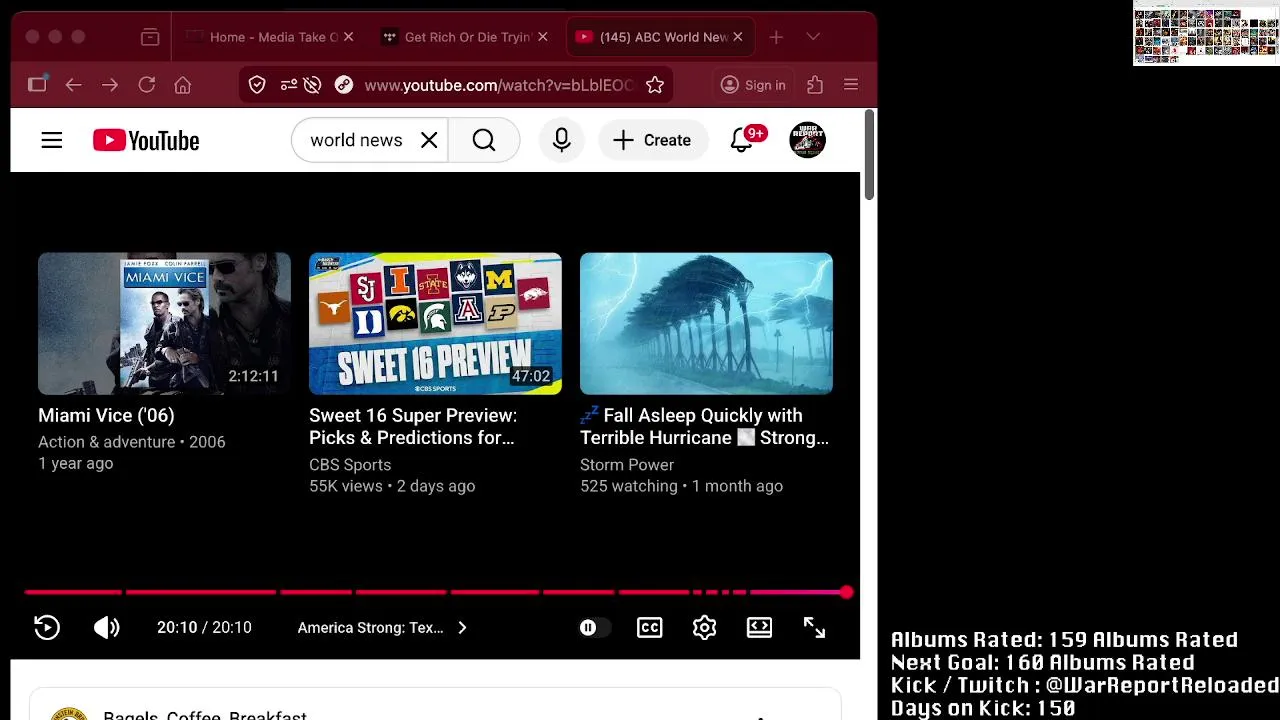Click the '20:10 / 20:10' time display

pyautogui.click(x=204, y=627)
